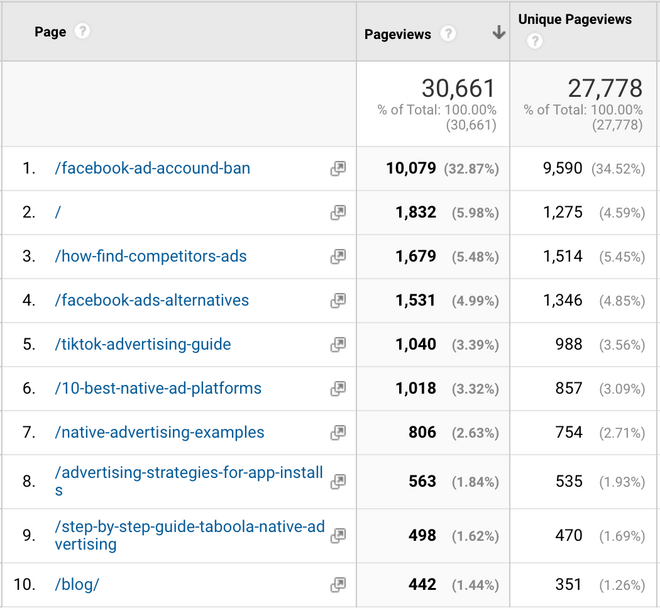Image resolution: width=660 pixels, height=610 pixels.
Task: Click external icon next to /10-best-native-ad-platforms
Action: click(x=338, y=389)
